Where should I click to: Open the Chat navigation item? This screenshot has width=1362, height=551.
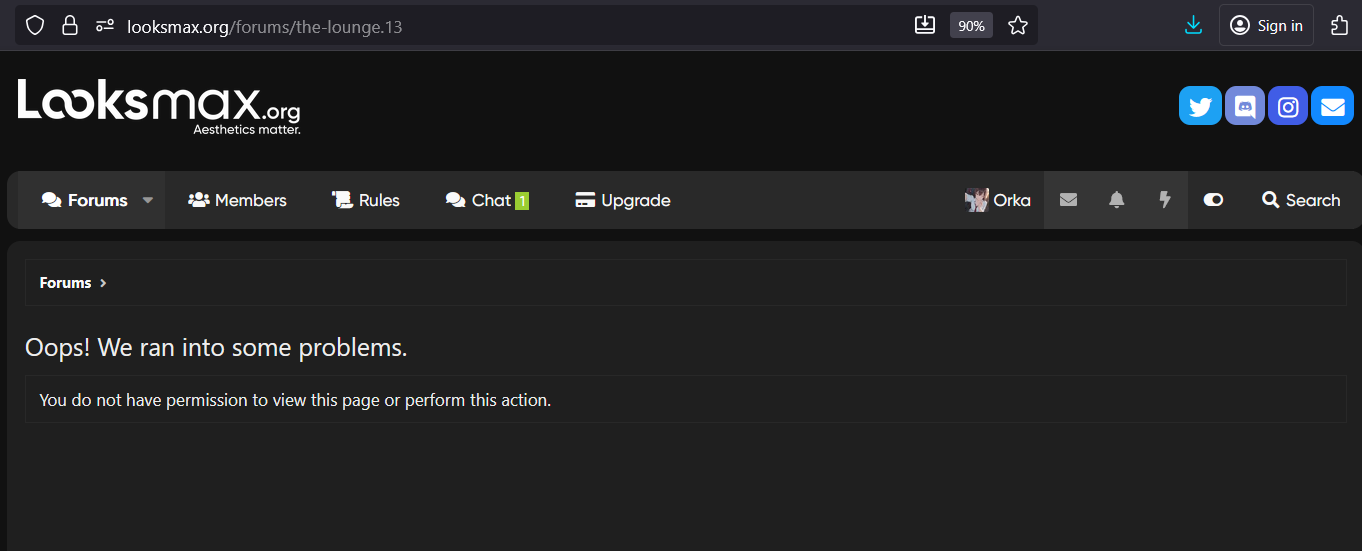click(x=487, y=200)
